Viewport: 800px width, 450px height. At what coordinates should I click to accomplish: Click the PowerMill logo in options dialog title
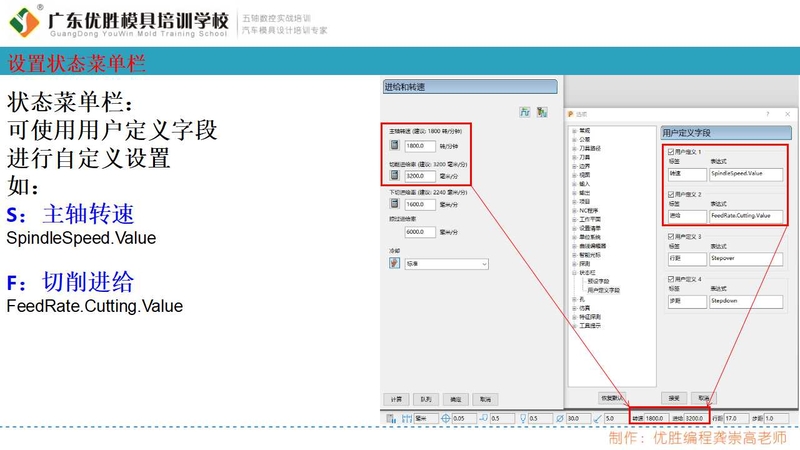[571, 114]
